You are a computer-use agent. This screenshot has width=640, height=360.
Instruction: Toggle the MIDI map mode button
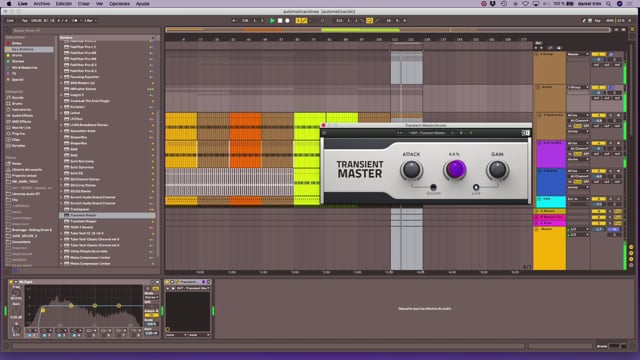click(609, 20)
